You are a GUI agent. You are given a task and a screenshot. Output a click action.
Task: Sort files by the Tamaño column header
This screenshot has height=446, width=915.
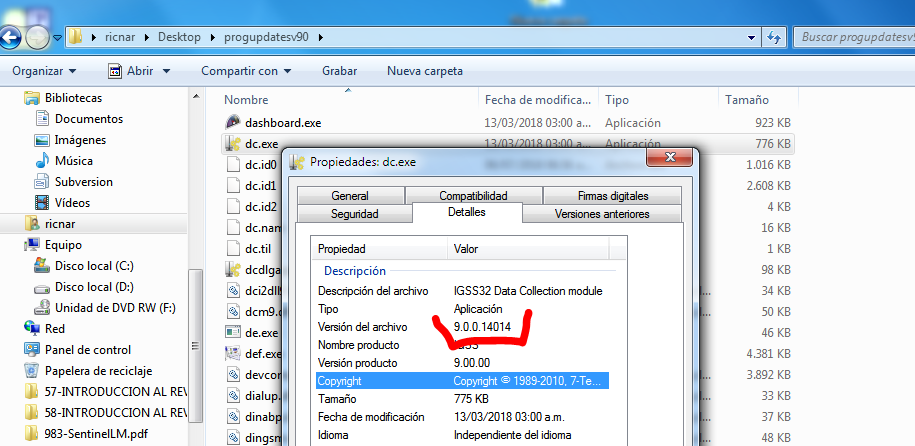tap(745, 100)
